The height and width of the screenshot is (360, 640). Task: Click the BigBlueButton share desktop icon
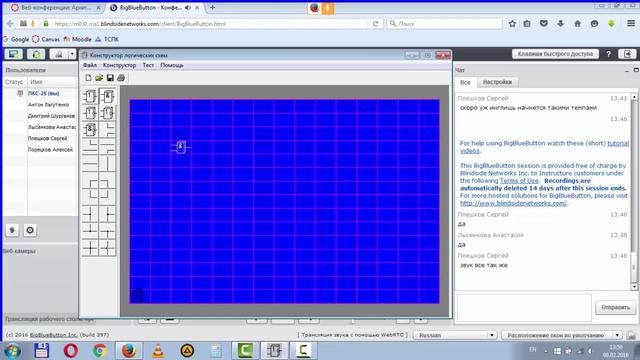[13, 54]
